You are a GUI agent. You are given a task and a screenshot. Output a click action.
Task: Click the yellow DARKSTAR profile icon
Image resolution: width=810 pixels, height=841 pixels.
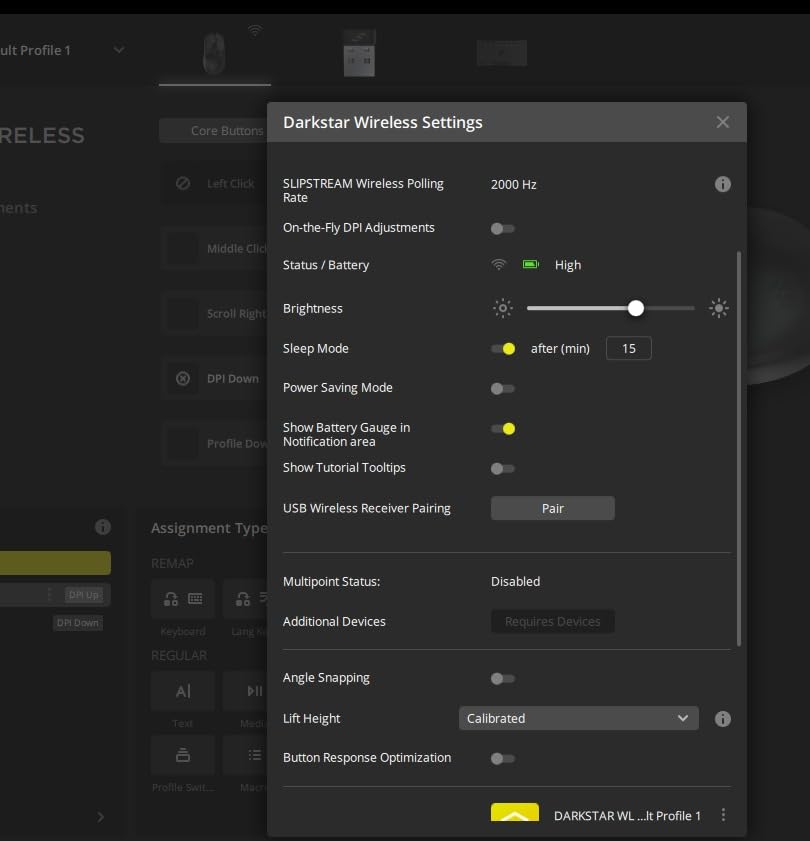(514, 812)
